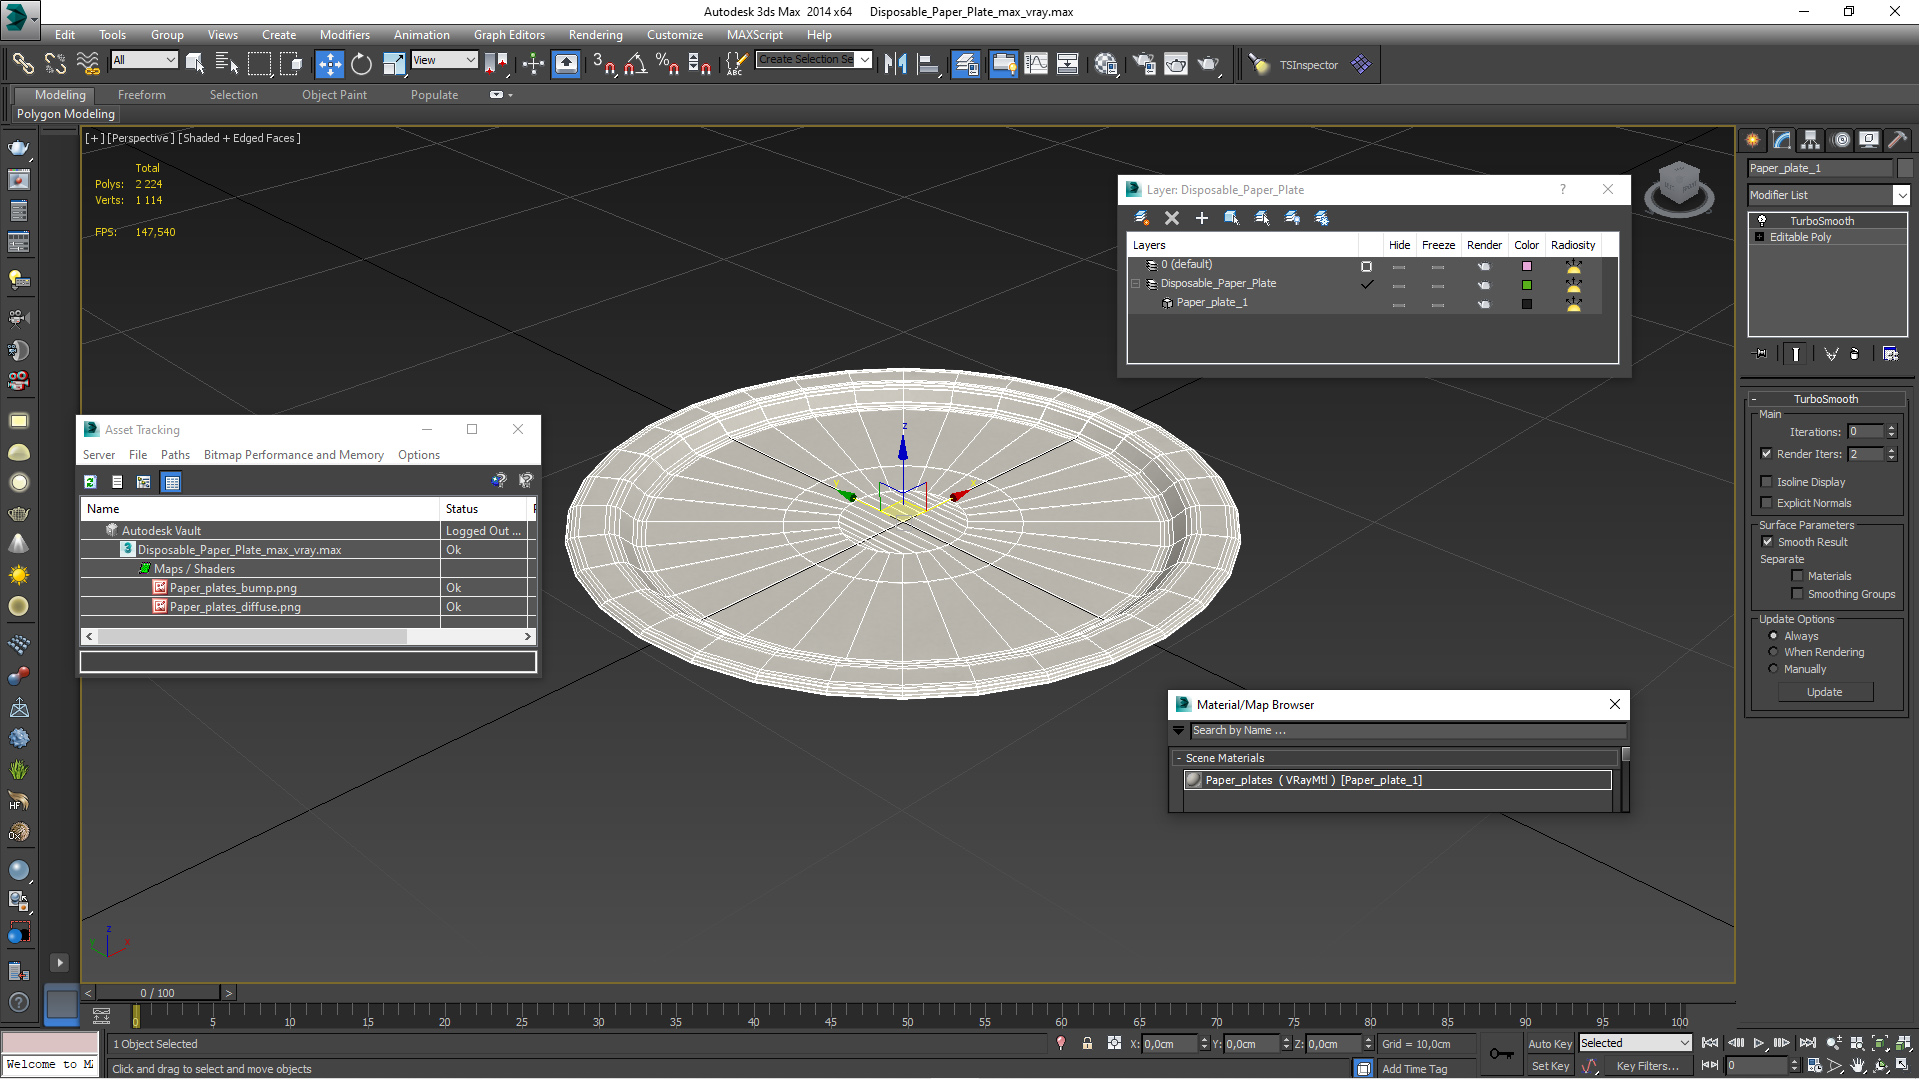Click Add Selected Objects plus in Layer dialog

(1202, 218)
